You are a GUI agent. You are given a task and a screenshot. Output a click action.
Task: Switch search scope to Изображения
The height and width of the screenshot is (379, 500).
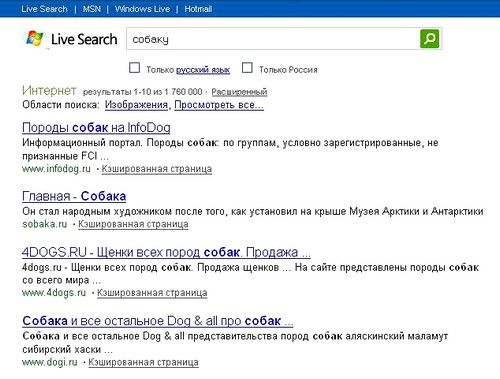(136, 105)
